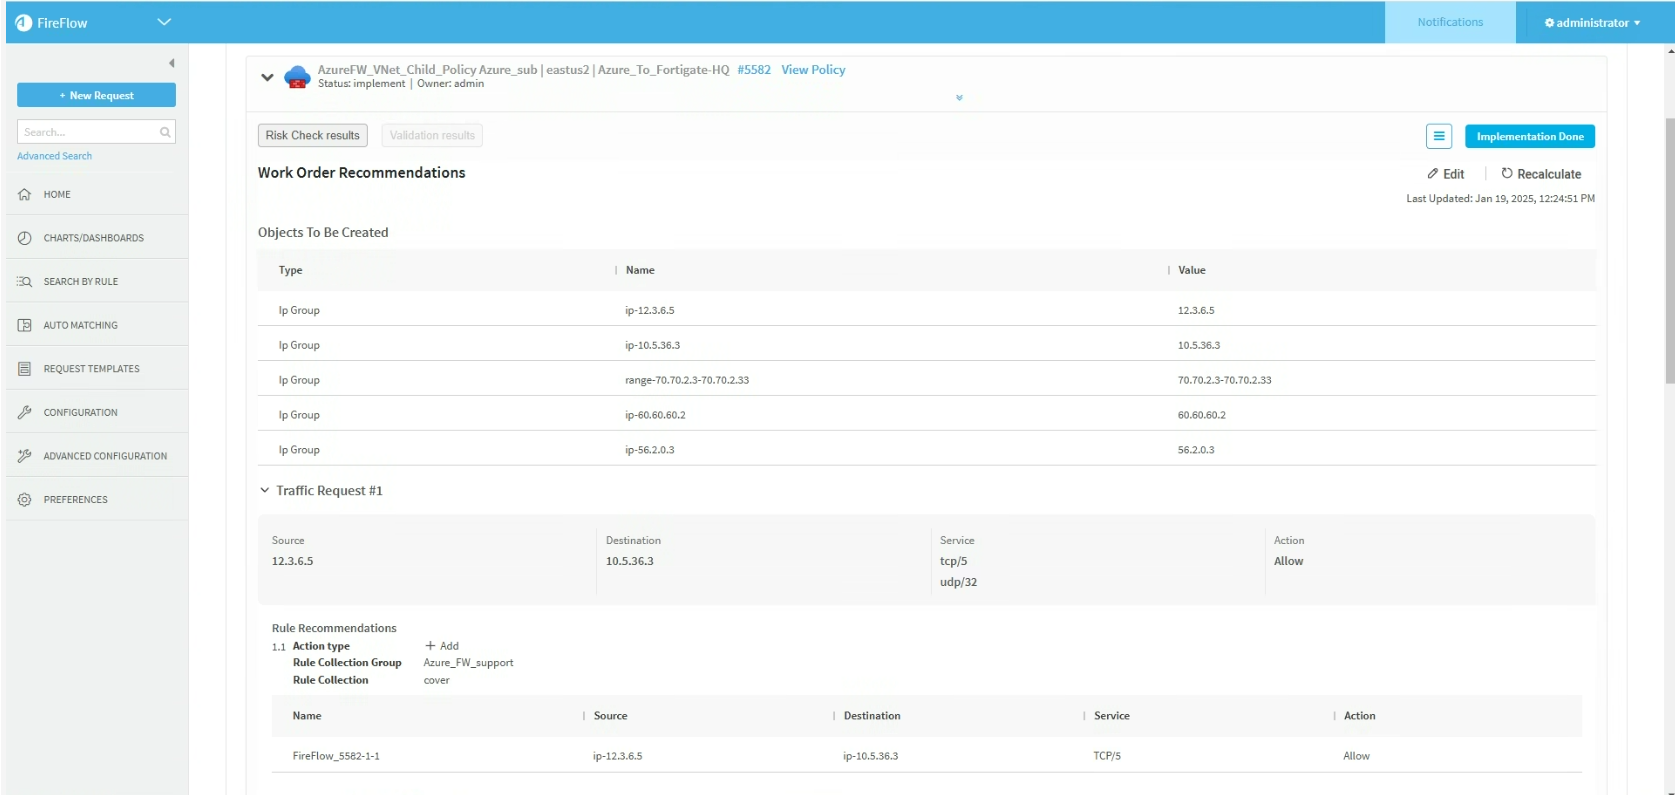Open the View Policy link

(x=813, y=70)
